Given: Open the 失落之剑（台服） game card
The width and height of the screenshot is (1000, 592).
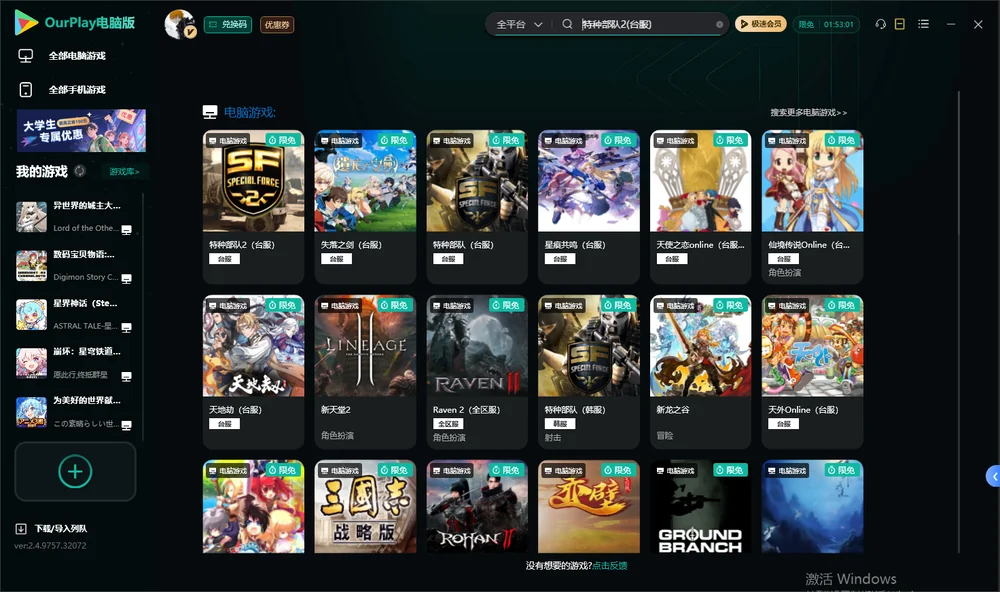Looking at the screenshot, I should pos(365,207).
